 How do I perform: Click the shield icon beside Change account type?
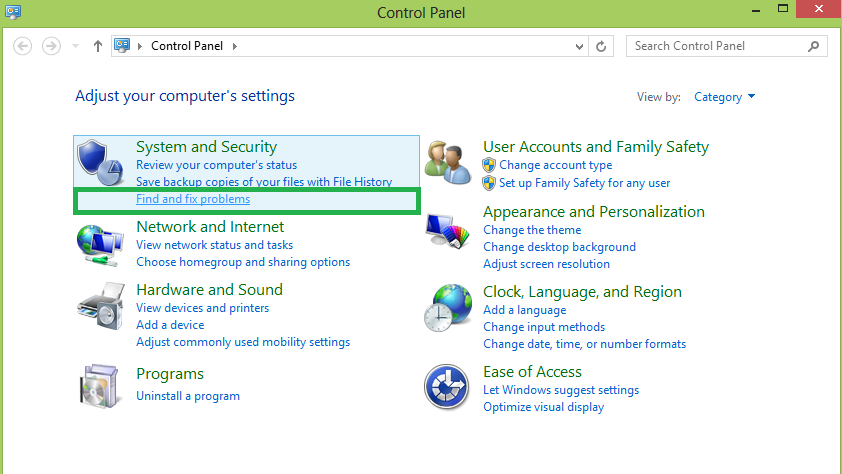[489, 165]
